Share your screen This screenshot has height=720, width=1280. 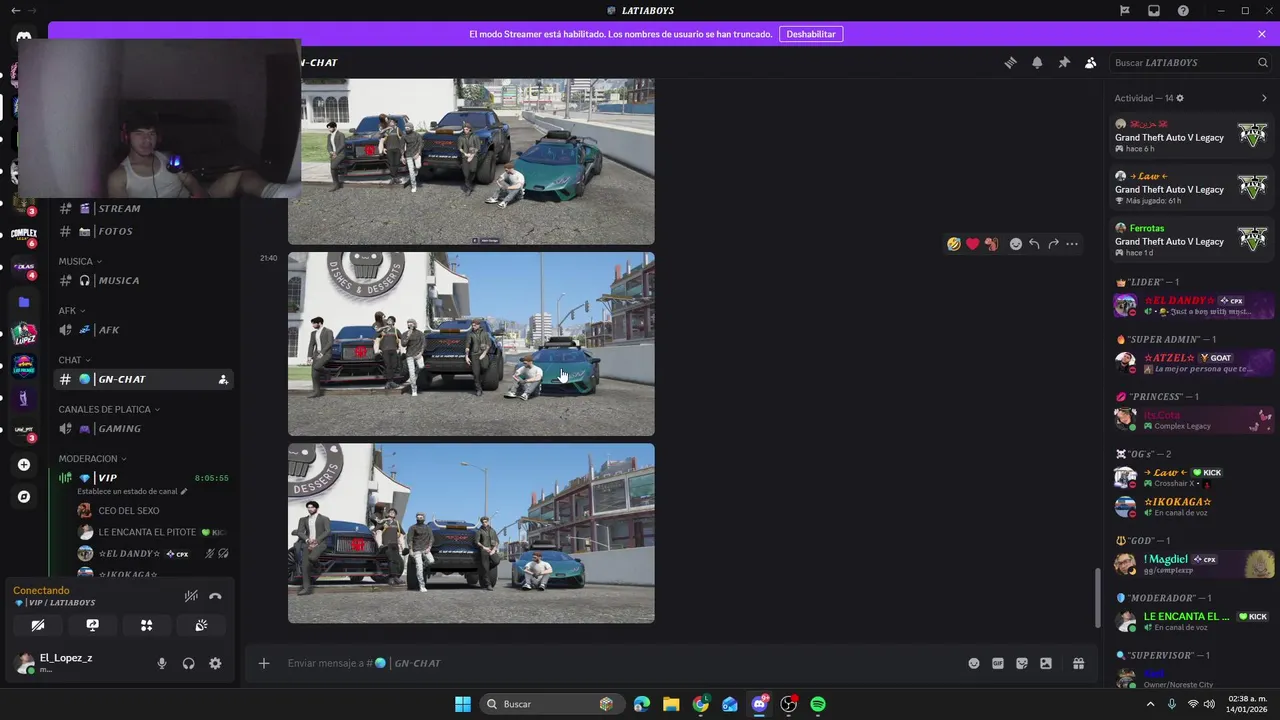pyautogui.click(x=92, y=625)
